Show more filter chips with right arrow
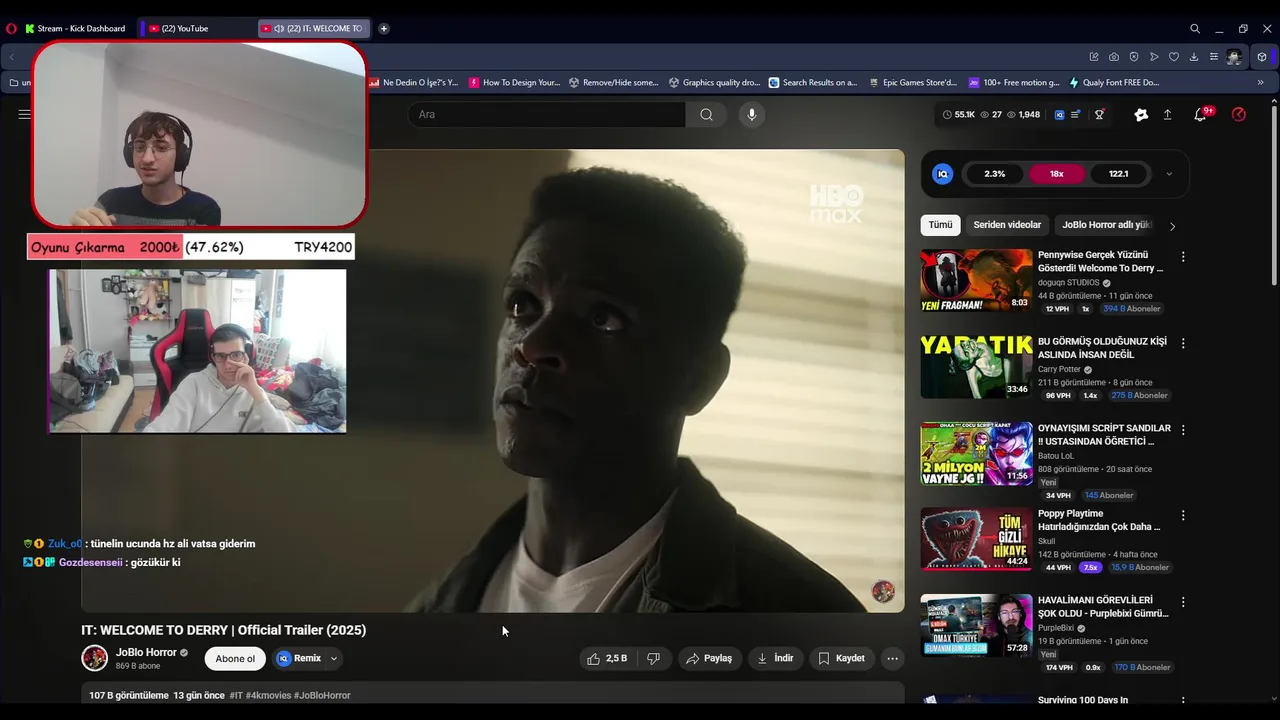Image resolution: width=1280 pixels, height=720 pixels. click(1172, 226)
